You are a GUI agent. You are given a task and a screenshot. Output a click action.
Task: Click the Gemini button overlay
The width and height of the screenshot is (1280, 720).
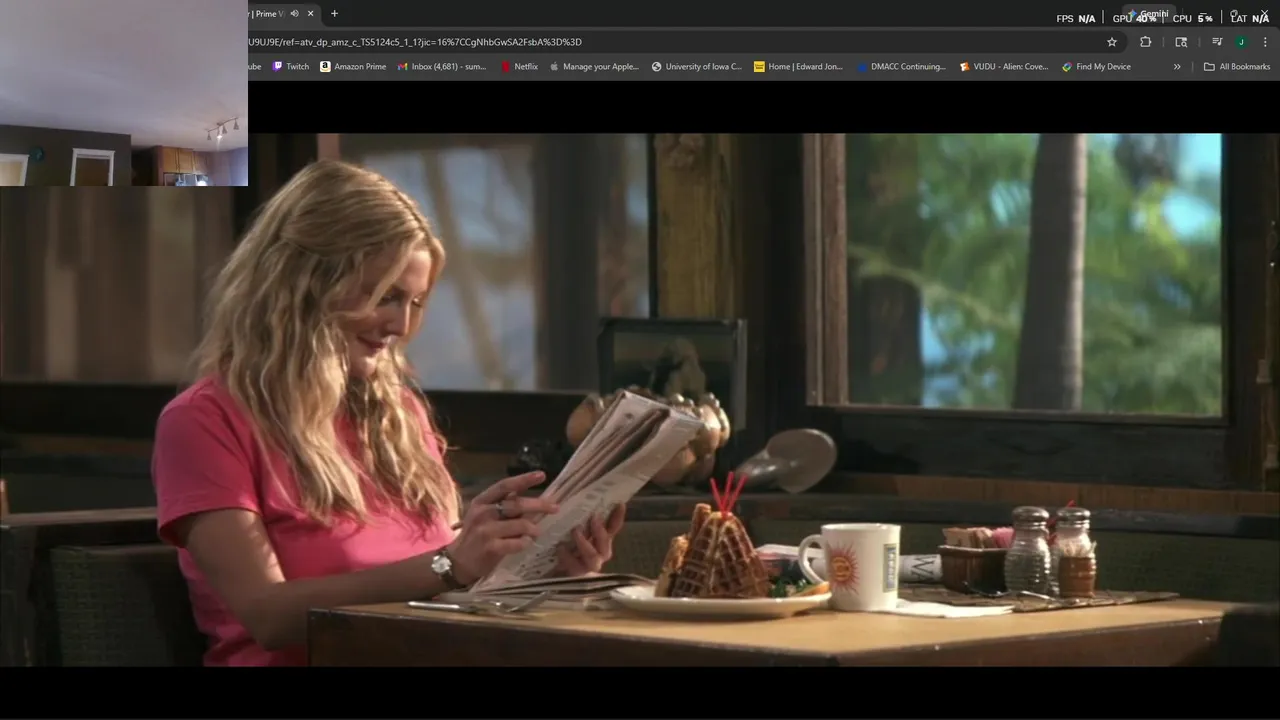pos(1148,14)
